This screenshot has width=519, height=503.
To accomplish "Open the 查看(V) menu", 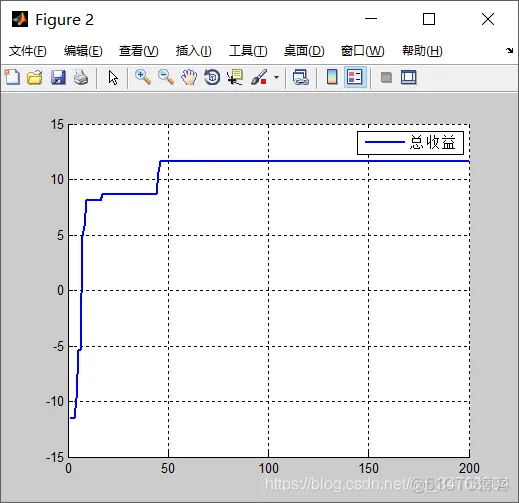I will (139, 51).
